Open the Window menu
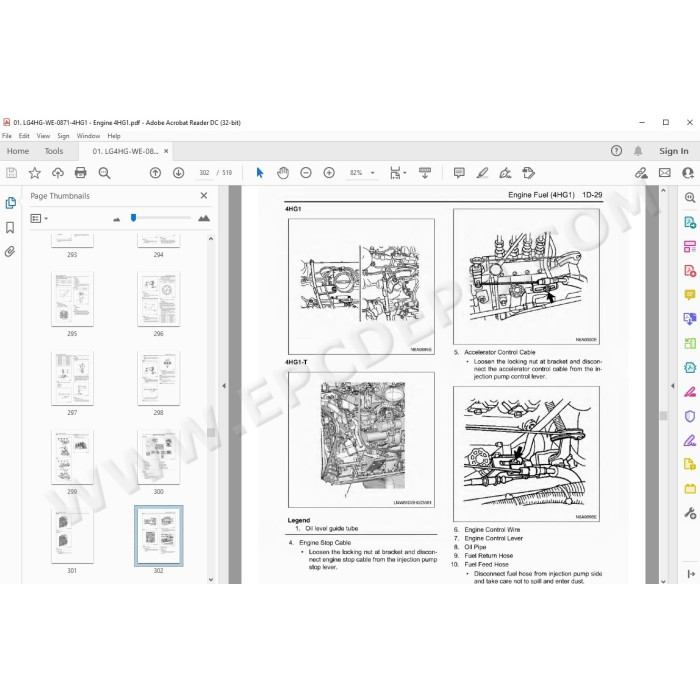Screen dimensions: 700x700 pyautogui.click(x=88, y=136)
